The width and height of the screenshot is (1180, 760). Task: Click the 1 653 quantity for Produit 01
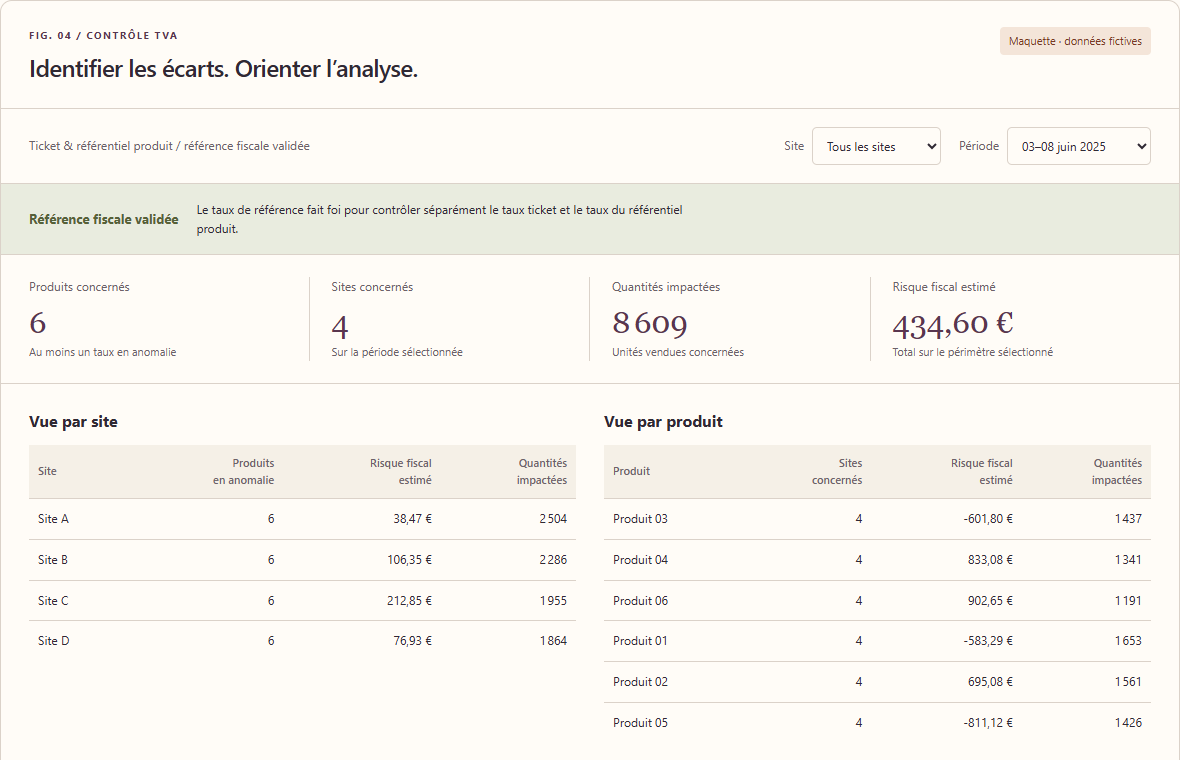pyautogui.click(x=1128, y=641)
